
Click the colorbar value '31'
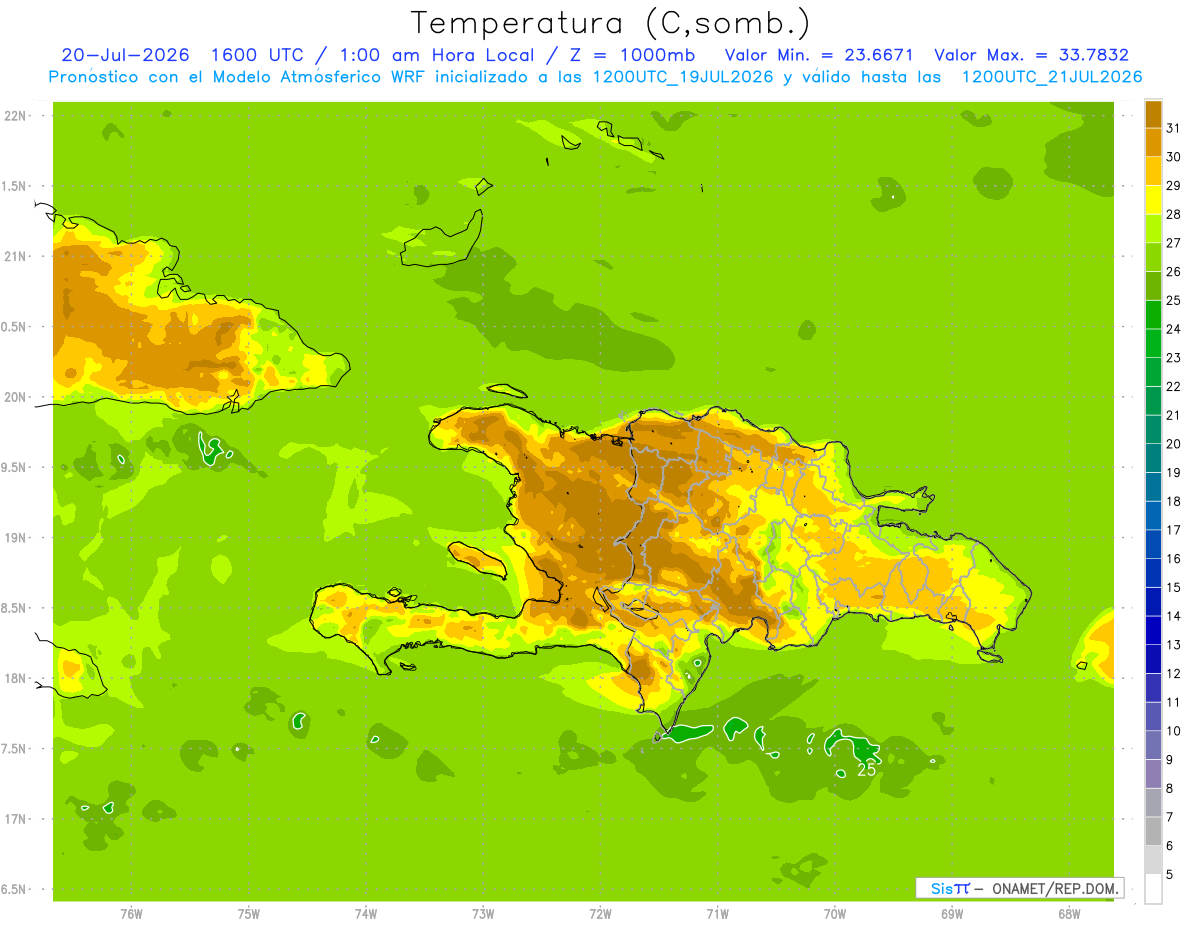pos(1174,128)
